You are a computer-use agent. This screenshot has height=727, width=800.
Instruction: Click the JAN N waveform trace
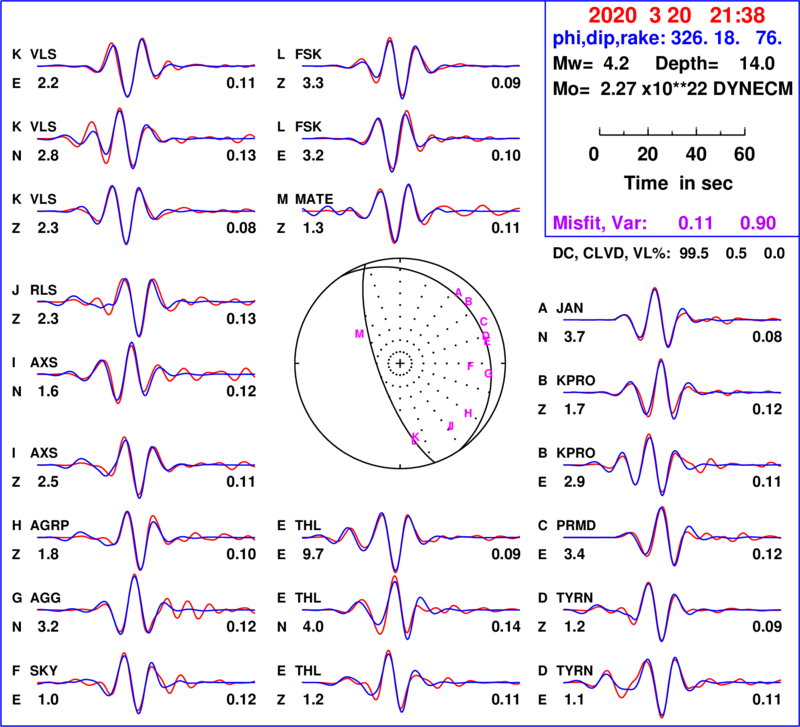[x=672, y=318]
